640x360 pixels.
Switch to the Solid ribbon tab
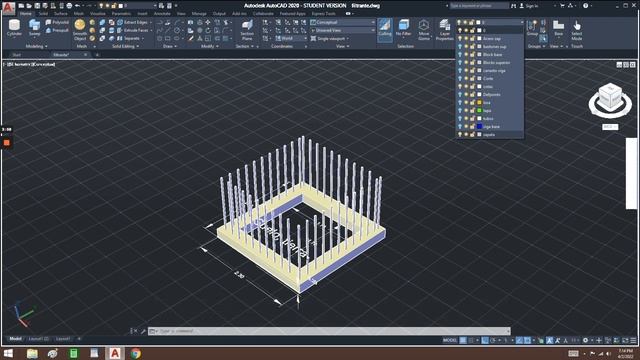click(43, 13)
